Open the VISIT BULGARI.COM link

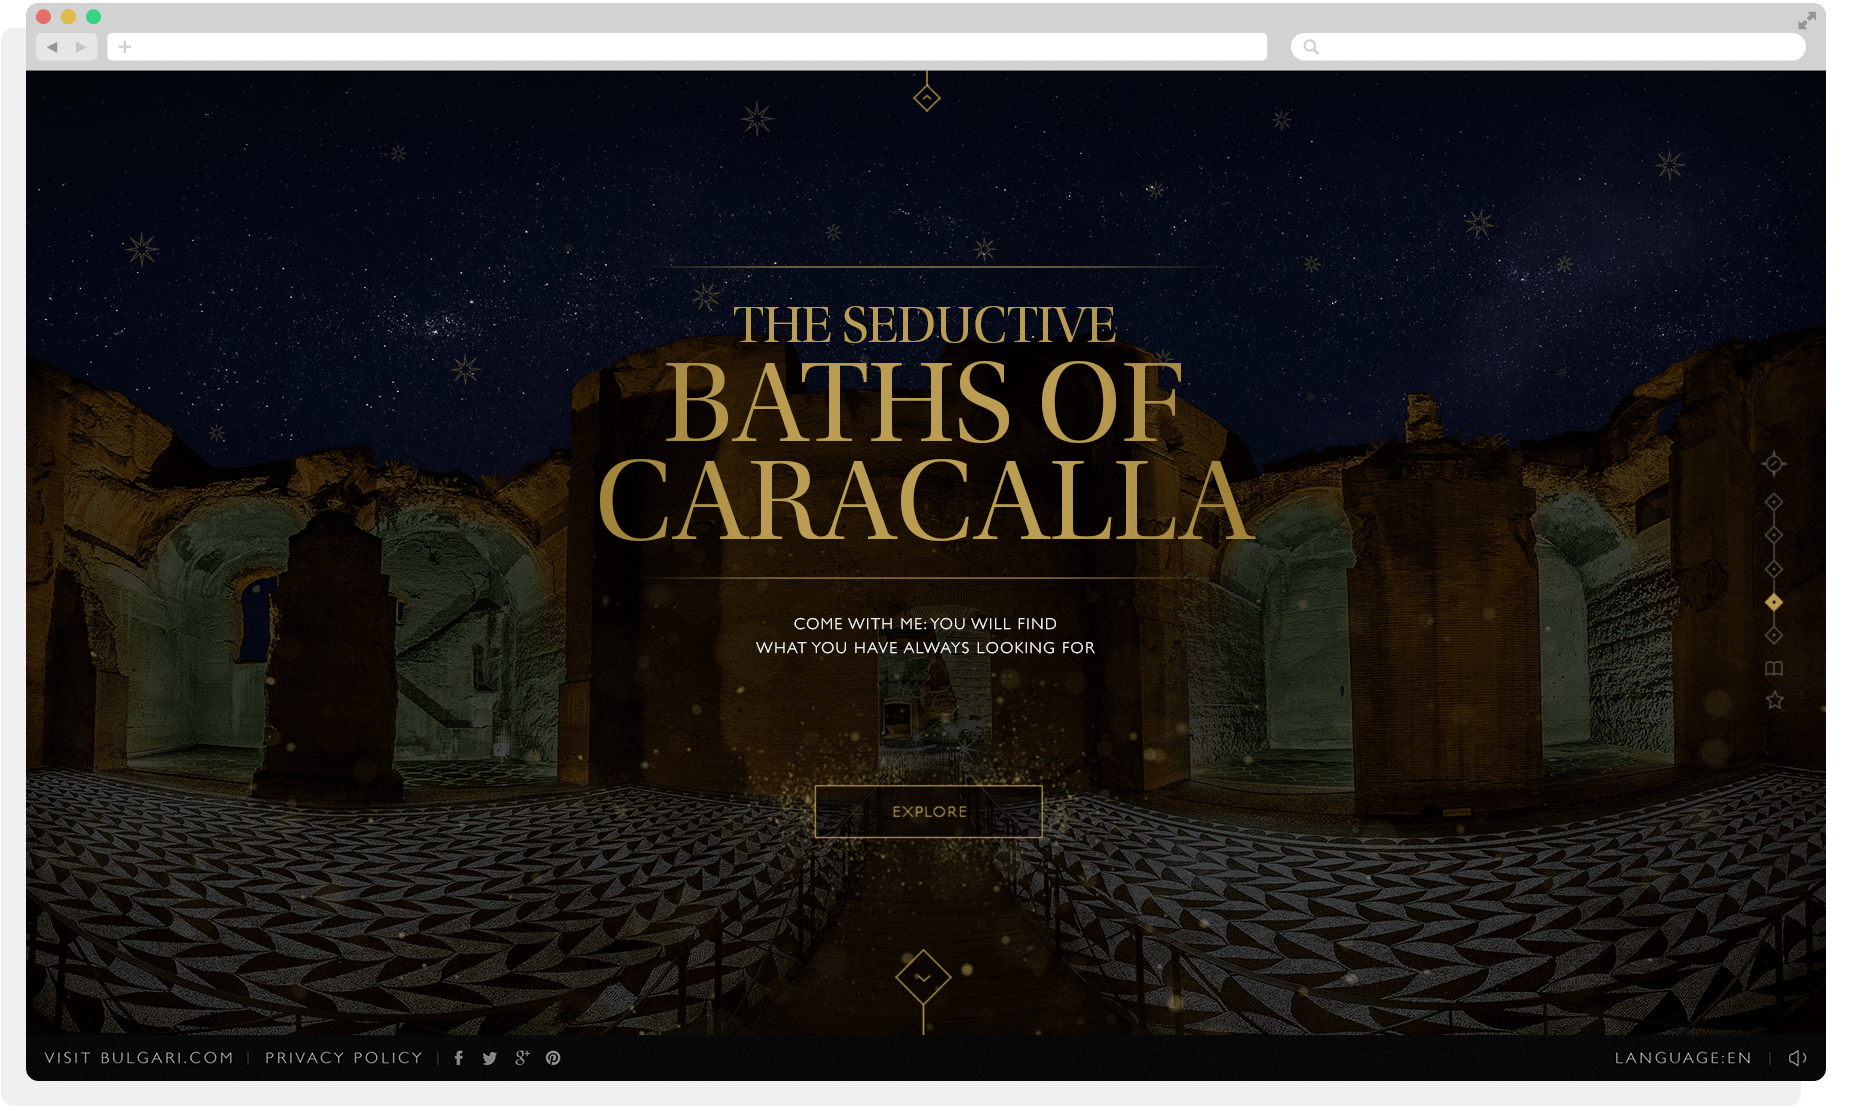click(139, 1058)
